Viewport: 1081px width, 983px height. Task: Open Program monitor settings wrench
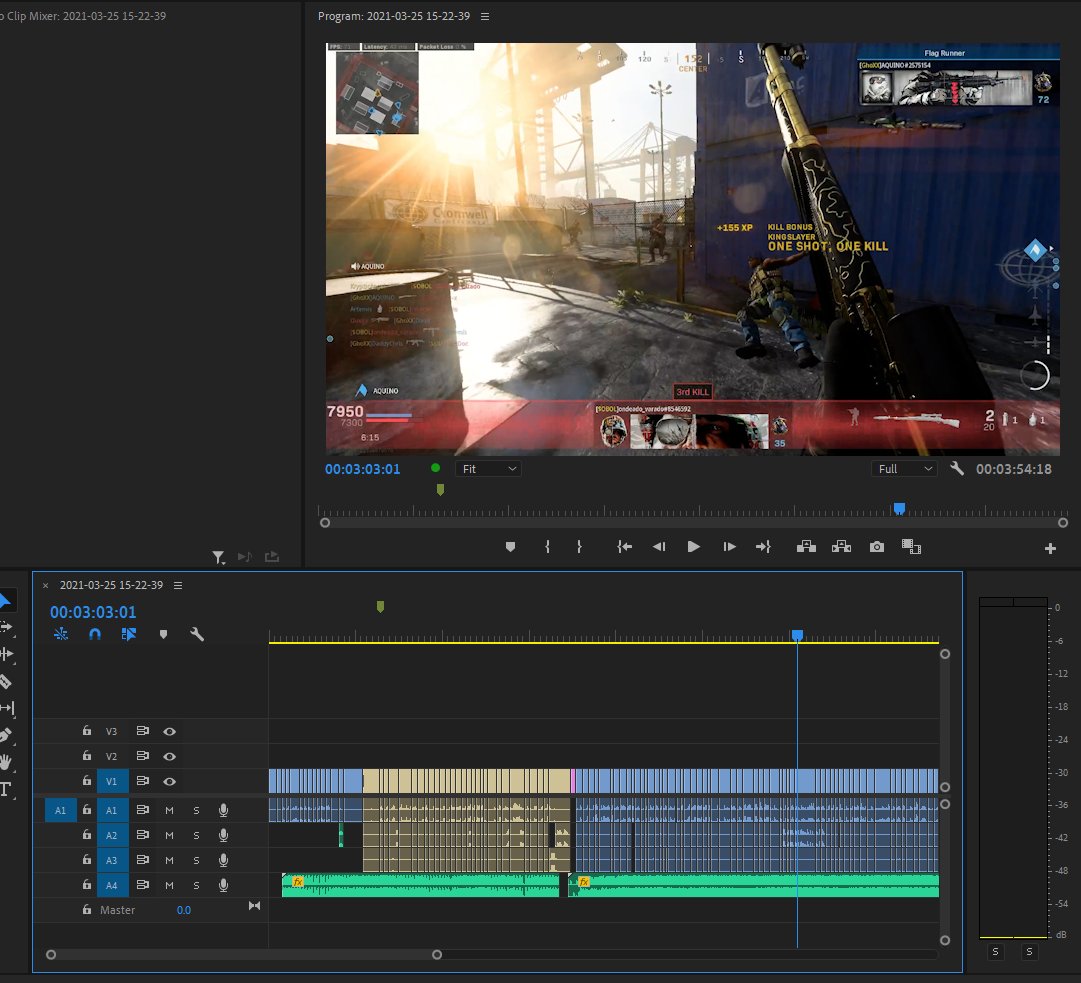(x=957, y=469)
